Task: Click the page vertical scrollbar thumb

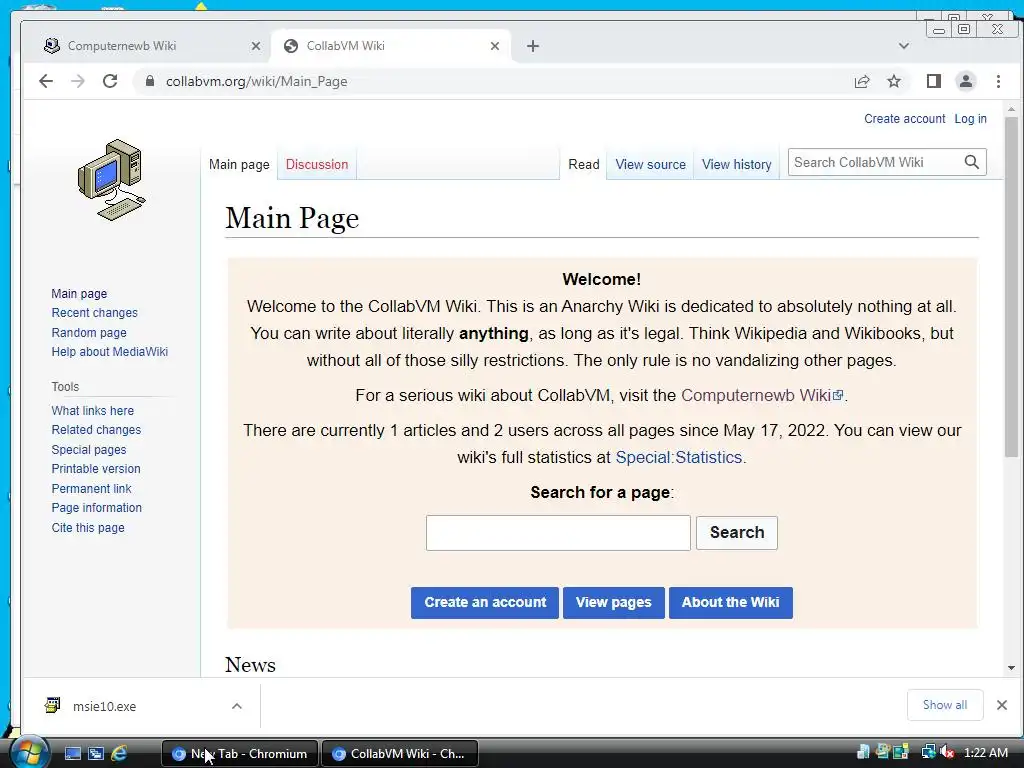Action: pyautogui.click(x=1012, y=287)
